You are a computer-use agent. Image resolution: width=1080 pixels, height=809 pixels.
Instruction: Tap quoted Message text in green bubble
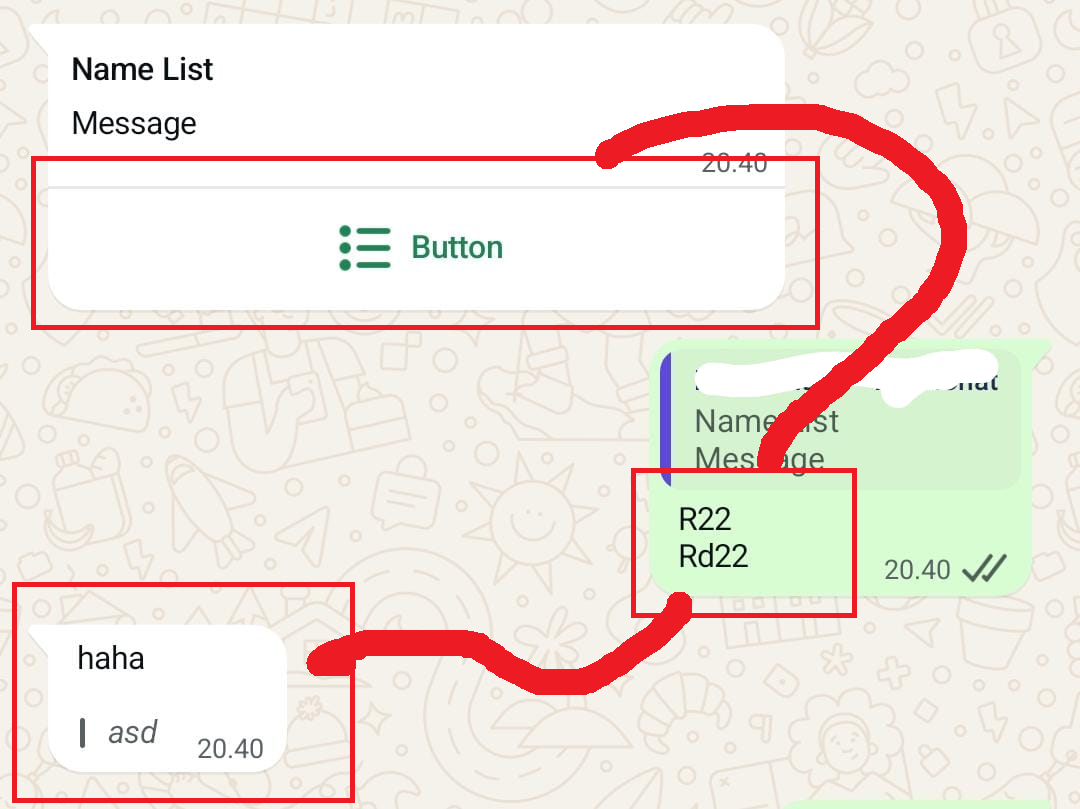[760, 459]
